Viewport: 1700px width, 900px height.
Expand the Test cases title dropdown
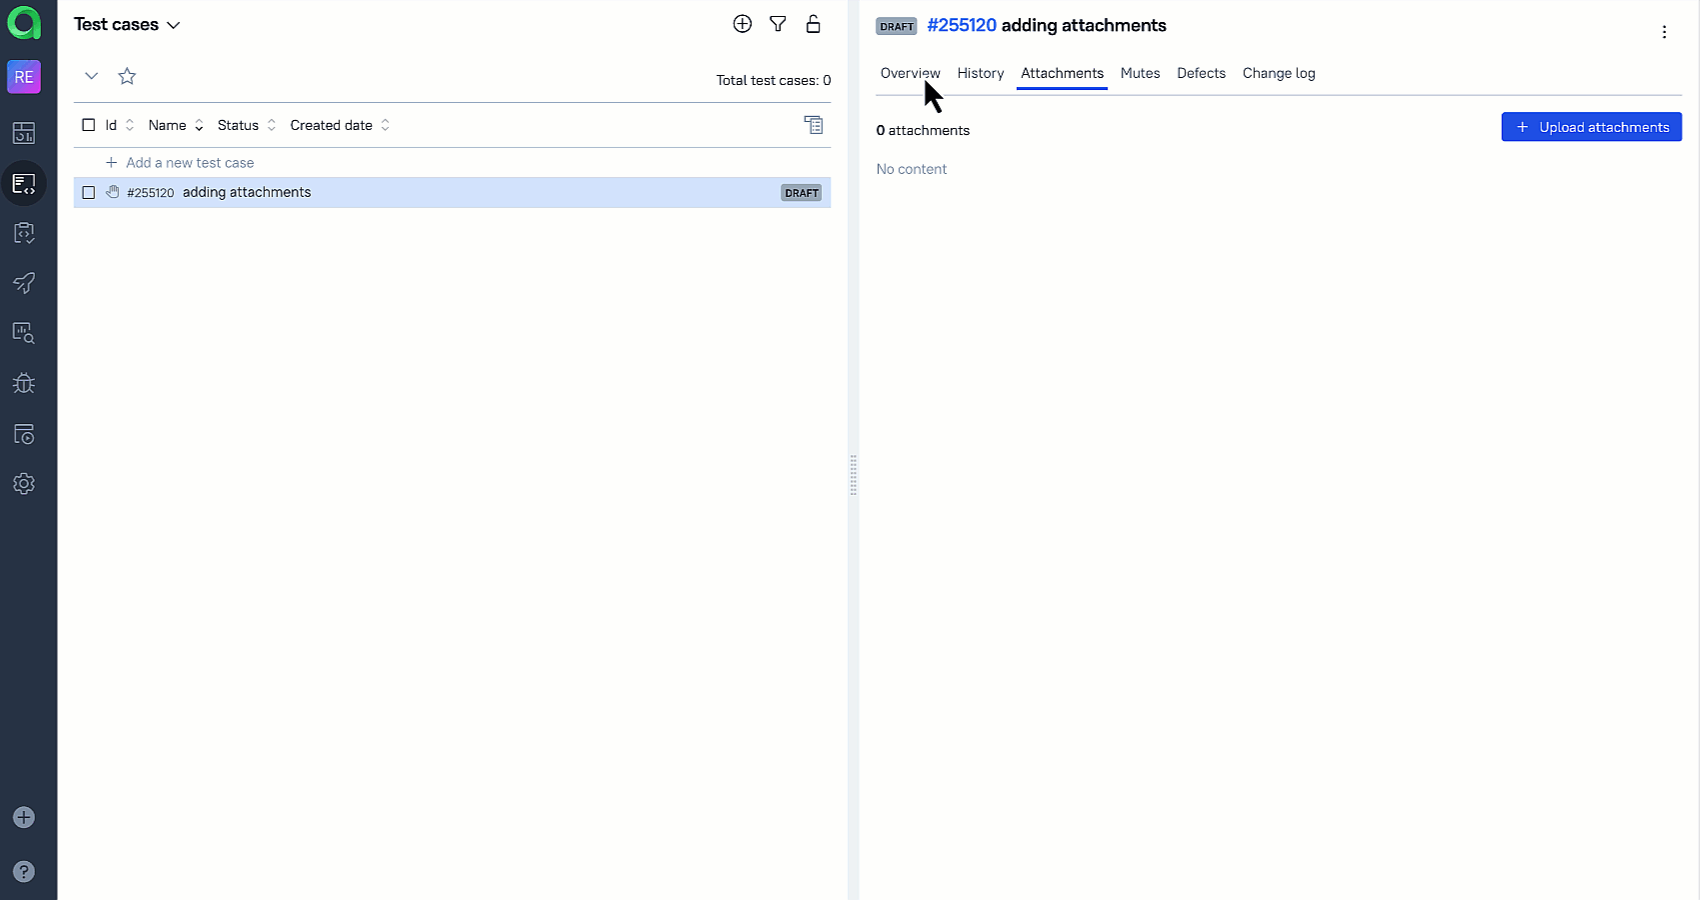click(x=174, y=24)
